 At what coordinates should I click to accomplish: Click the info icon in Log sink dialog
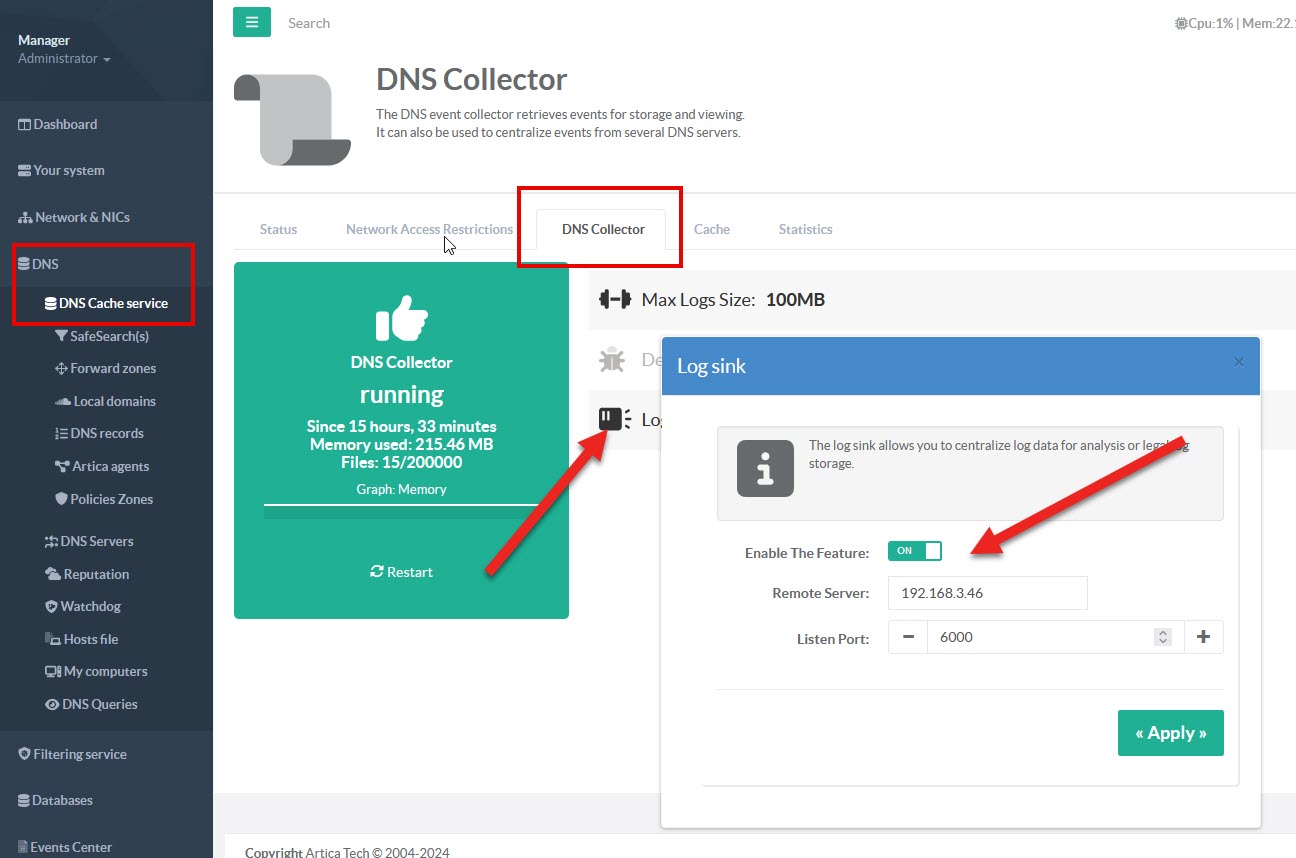[x=765, y=468]
